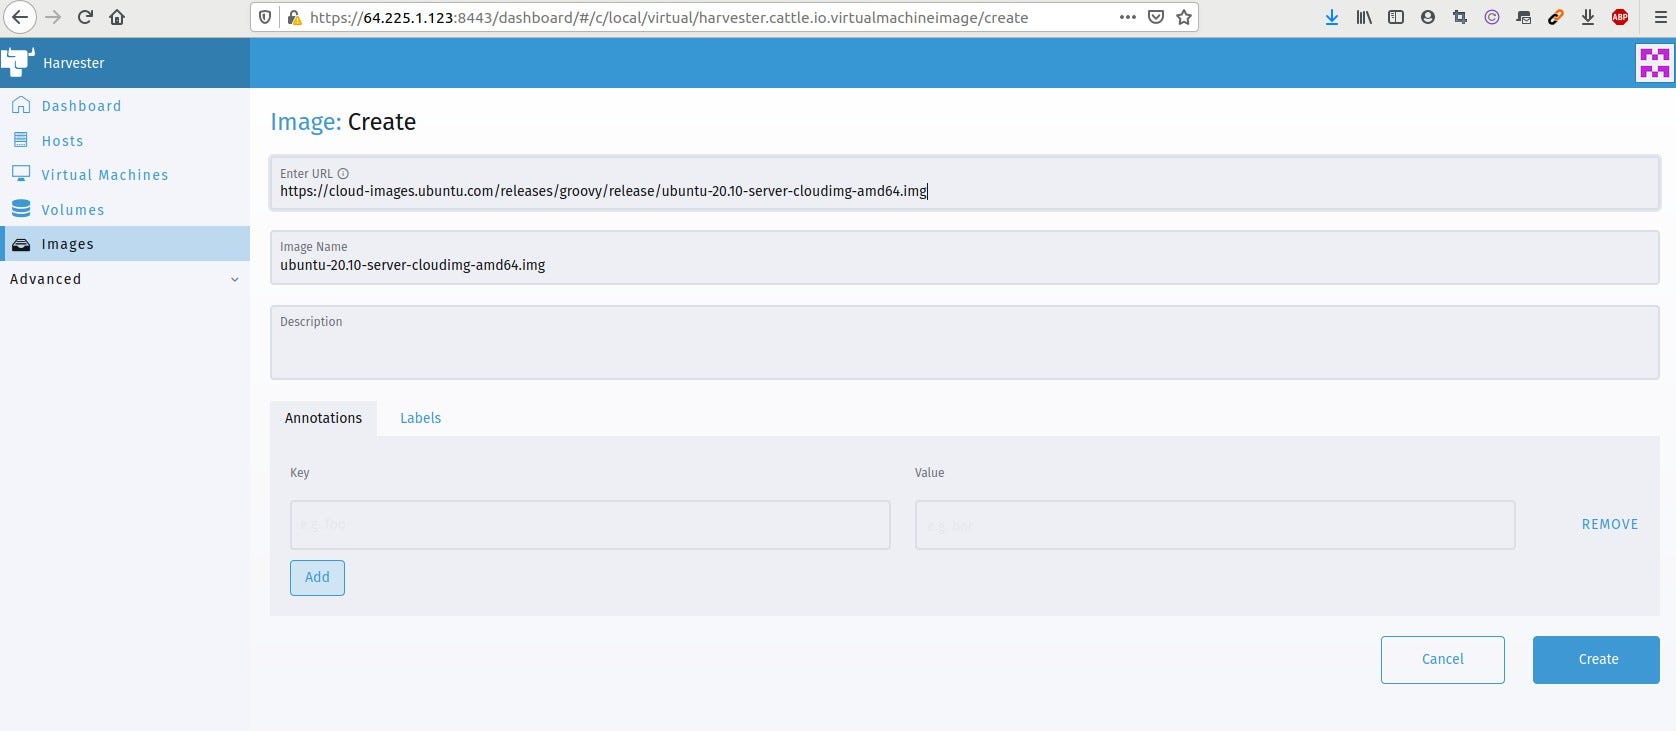1676x731 pixels.
Task: Click the Description text area
Action: pyautogui.click(x=964, y=342)
